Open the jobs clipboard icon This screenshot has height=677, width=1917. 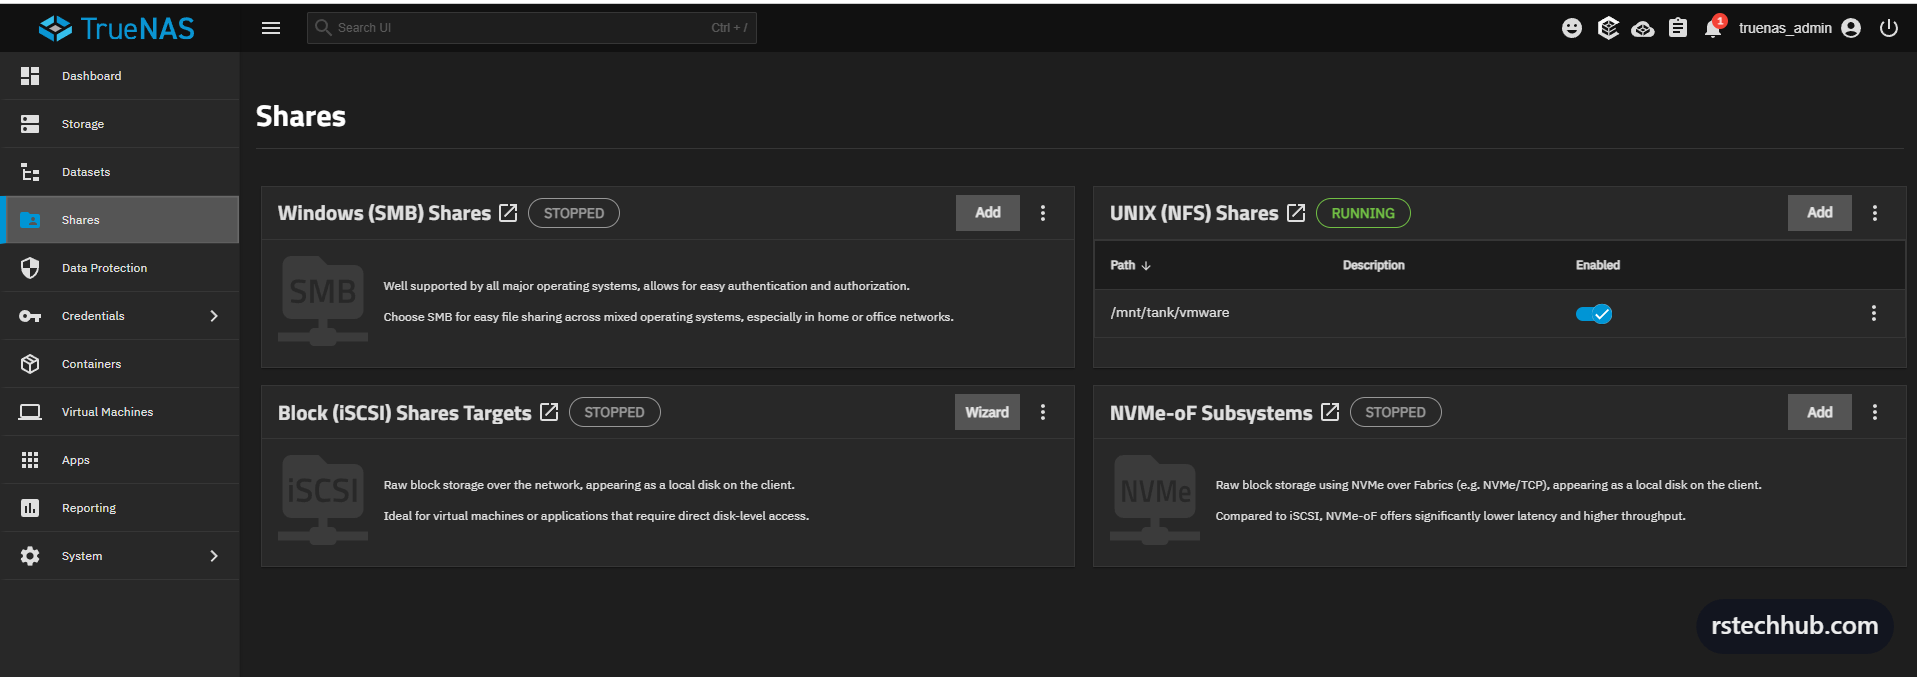coord(1678,28)
